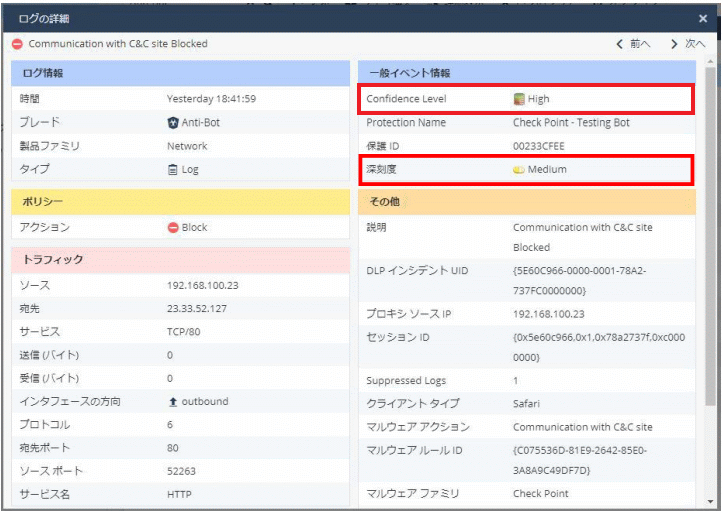Collapse the ログ情報 section header

(x=178, y=73)
